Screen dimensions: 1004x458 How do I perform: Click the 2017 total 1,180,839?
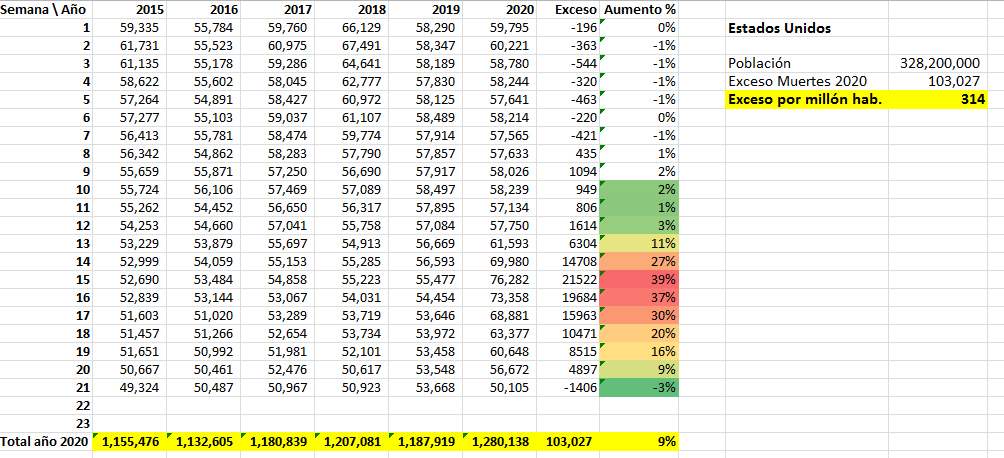tap(277, 441)
